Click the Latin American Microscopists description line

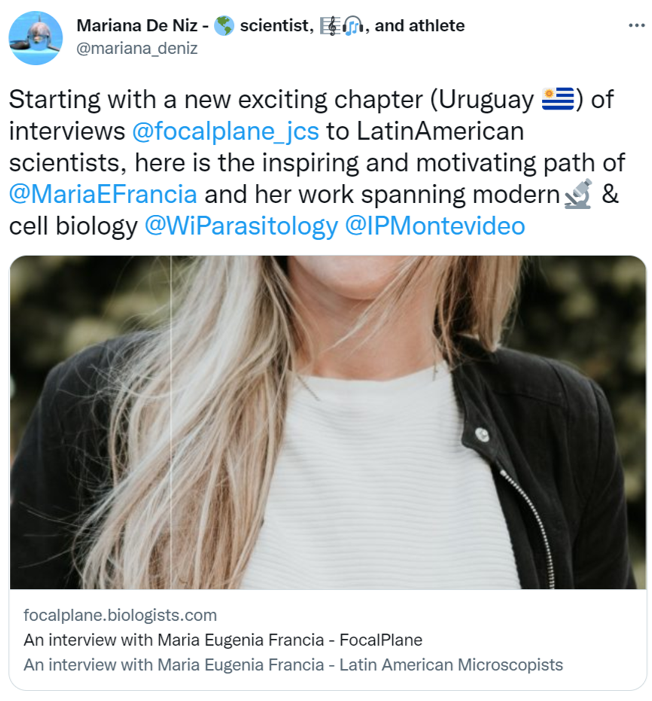pyautogui.click(x=293, y=665)
